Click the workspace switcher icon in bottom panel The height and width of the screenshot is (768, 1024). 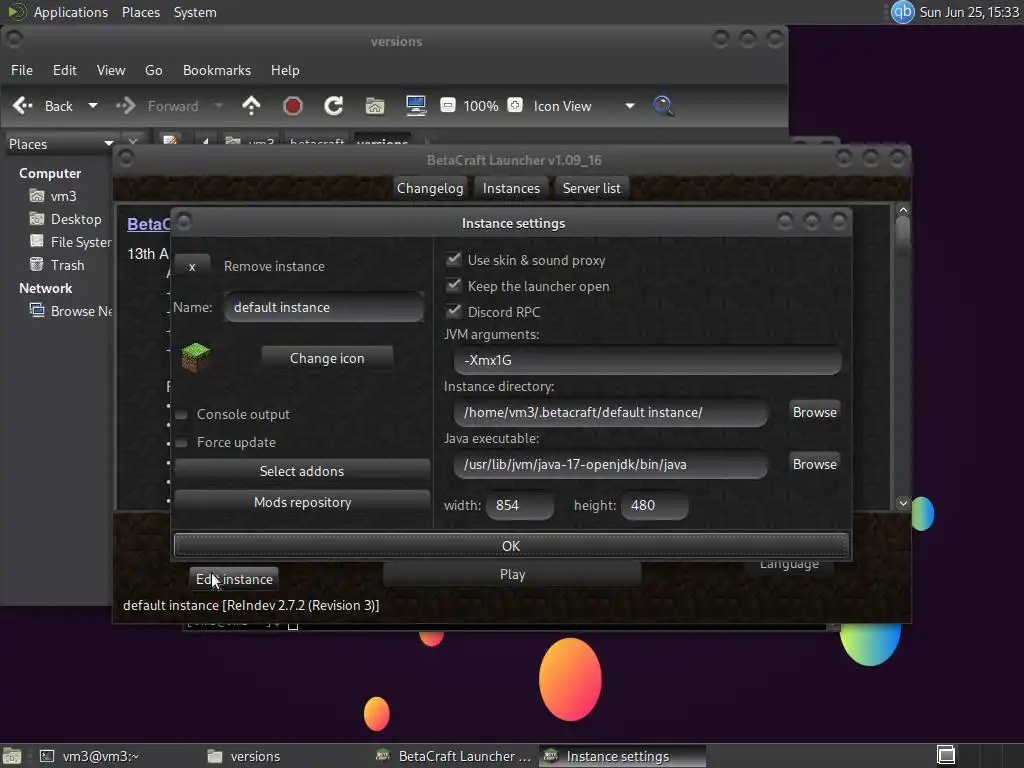[946, 755]
